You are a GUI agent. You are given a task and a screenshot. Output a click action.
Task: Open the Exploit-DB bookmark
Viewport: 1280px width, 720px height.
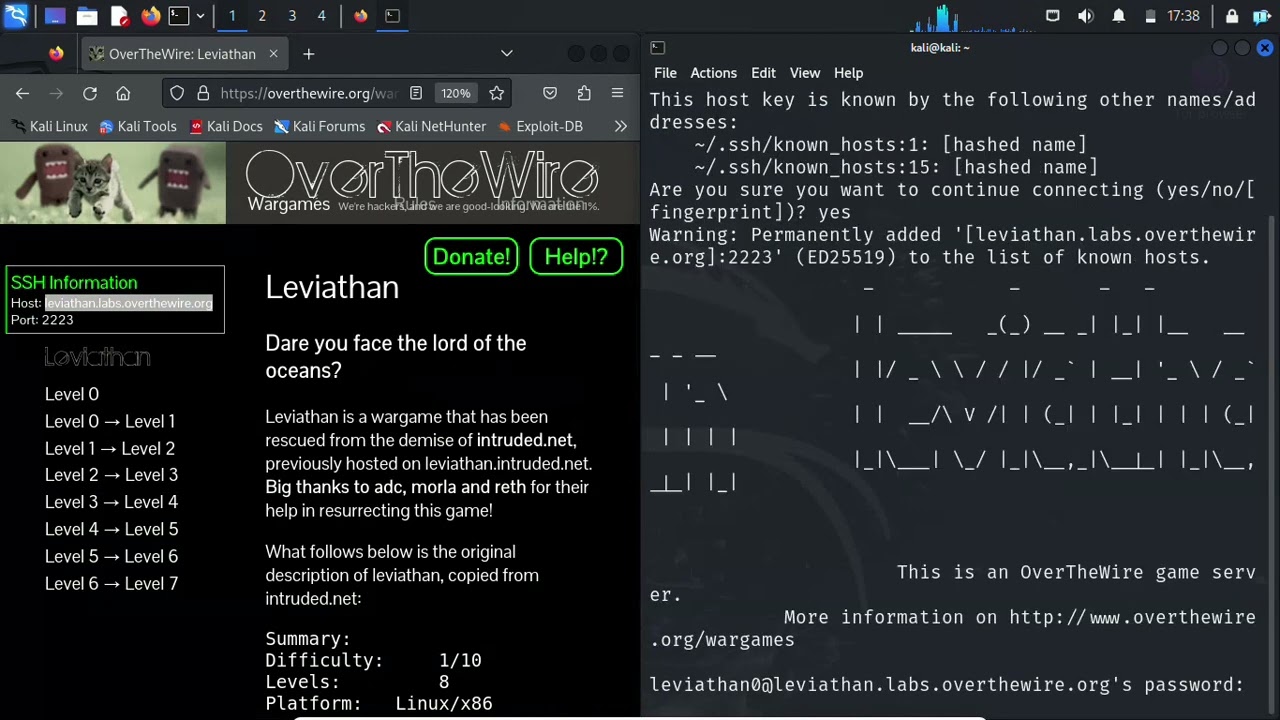pyautogui.click(x=541, y=127)
